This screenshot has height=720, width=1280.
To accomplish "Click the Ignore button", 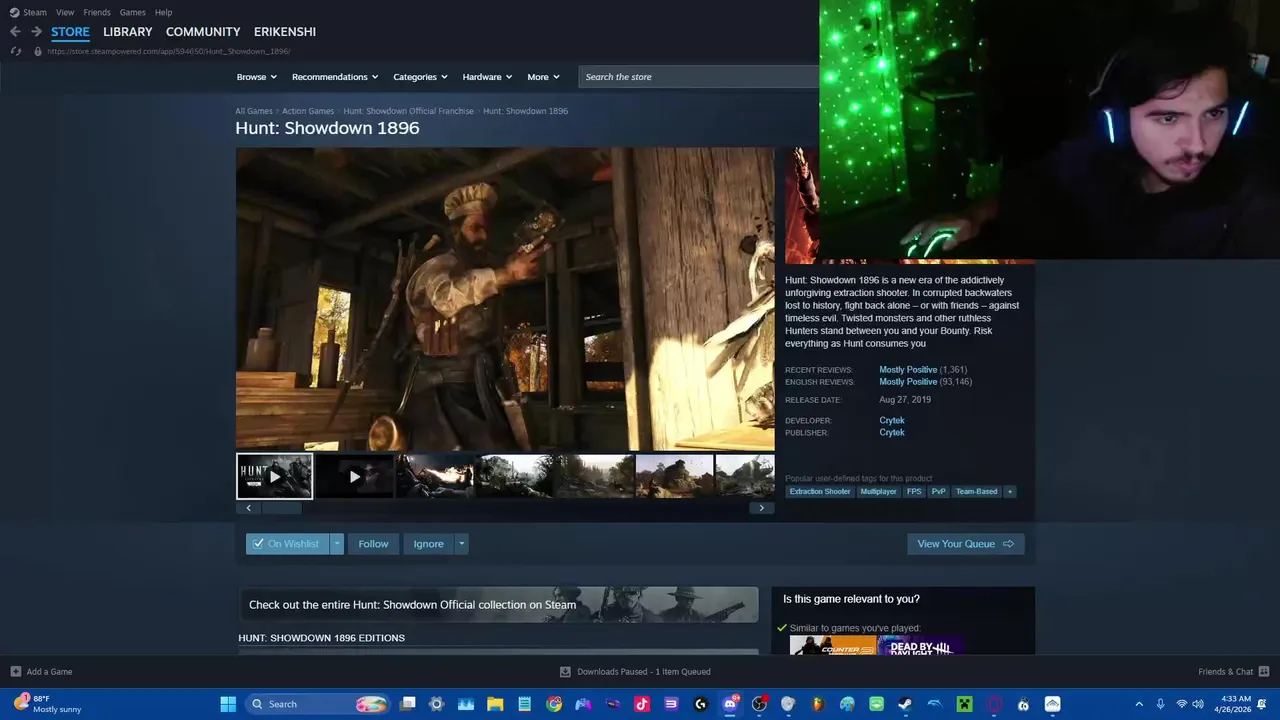I will point(428,544).
